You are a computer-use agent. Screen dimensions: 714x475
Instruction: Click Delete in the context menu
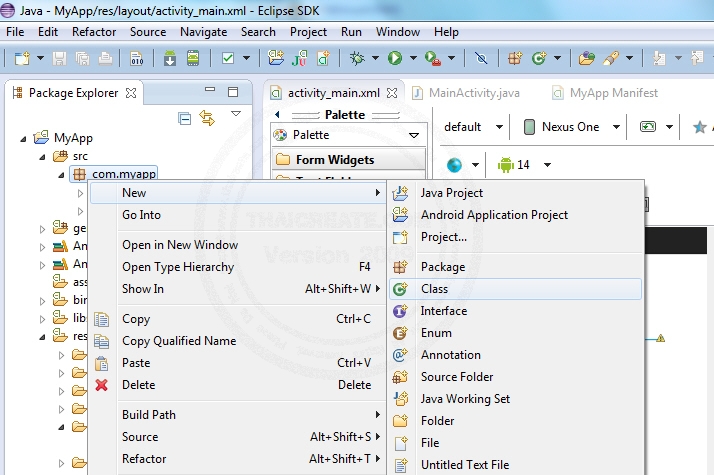point(237,385)
